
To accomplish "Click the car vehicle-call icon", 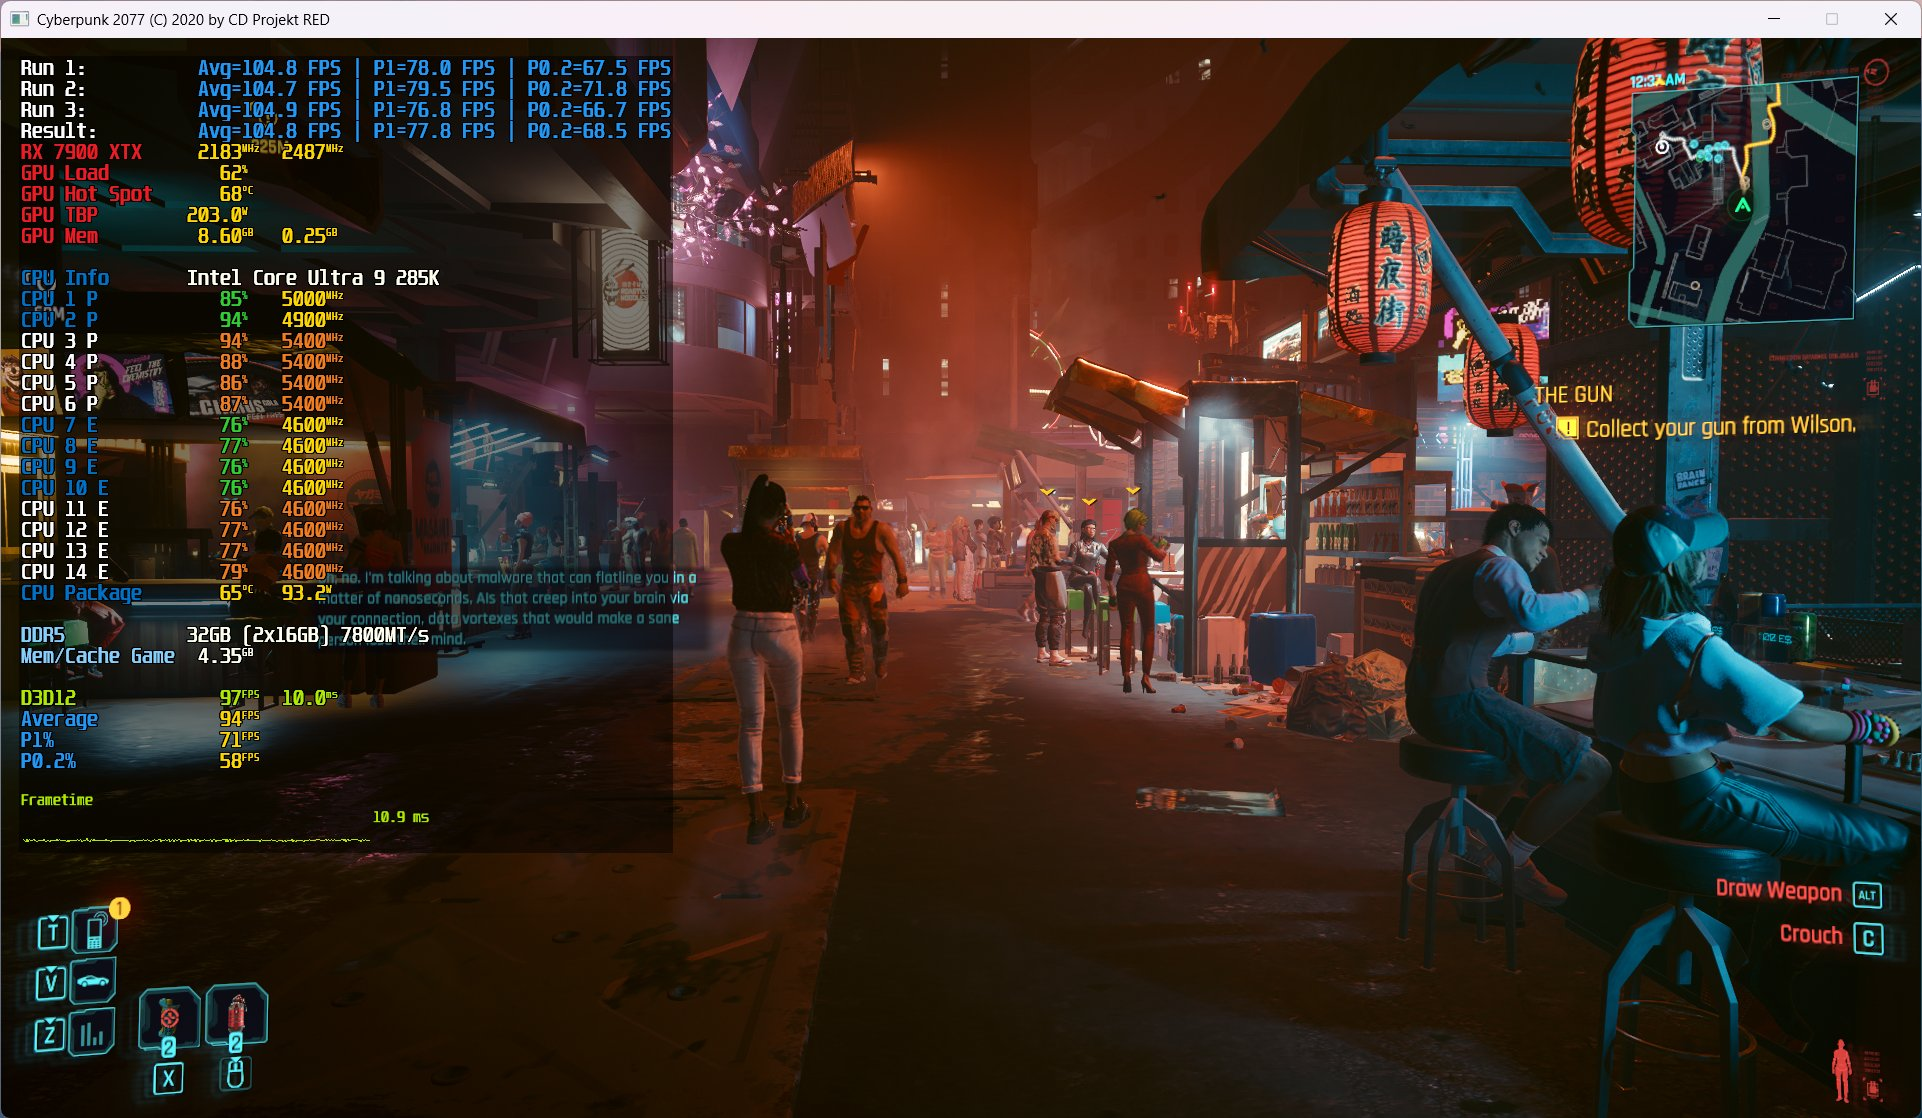I will tap(92, 981).
